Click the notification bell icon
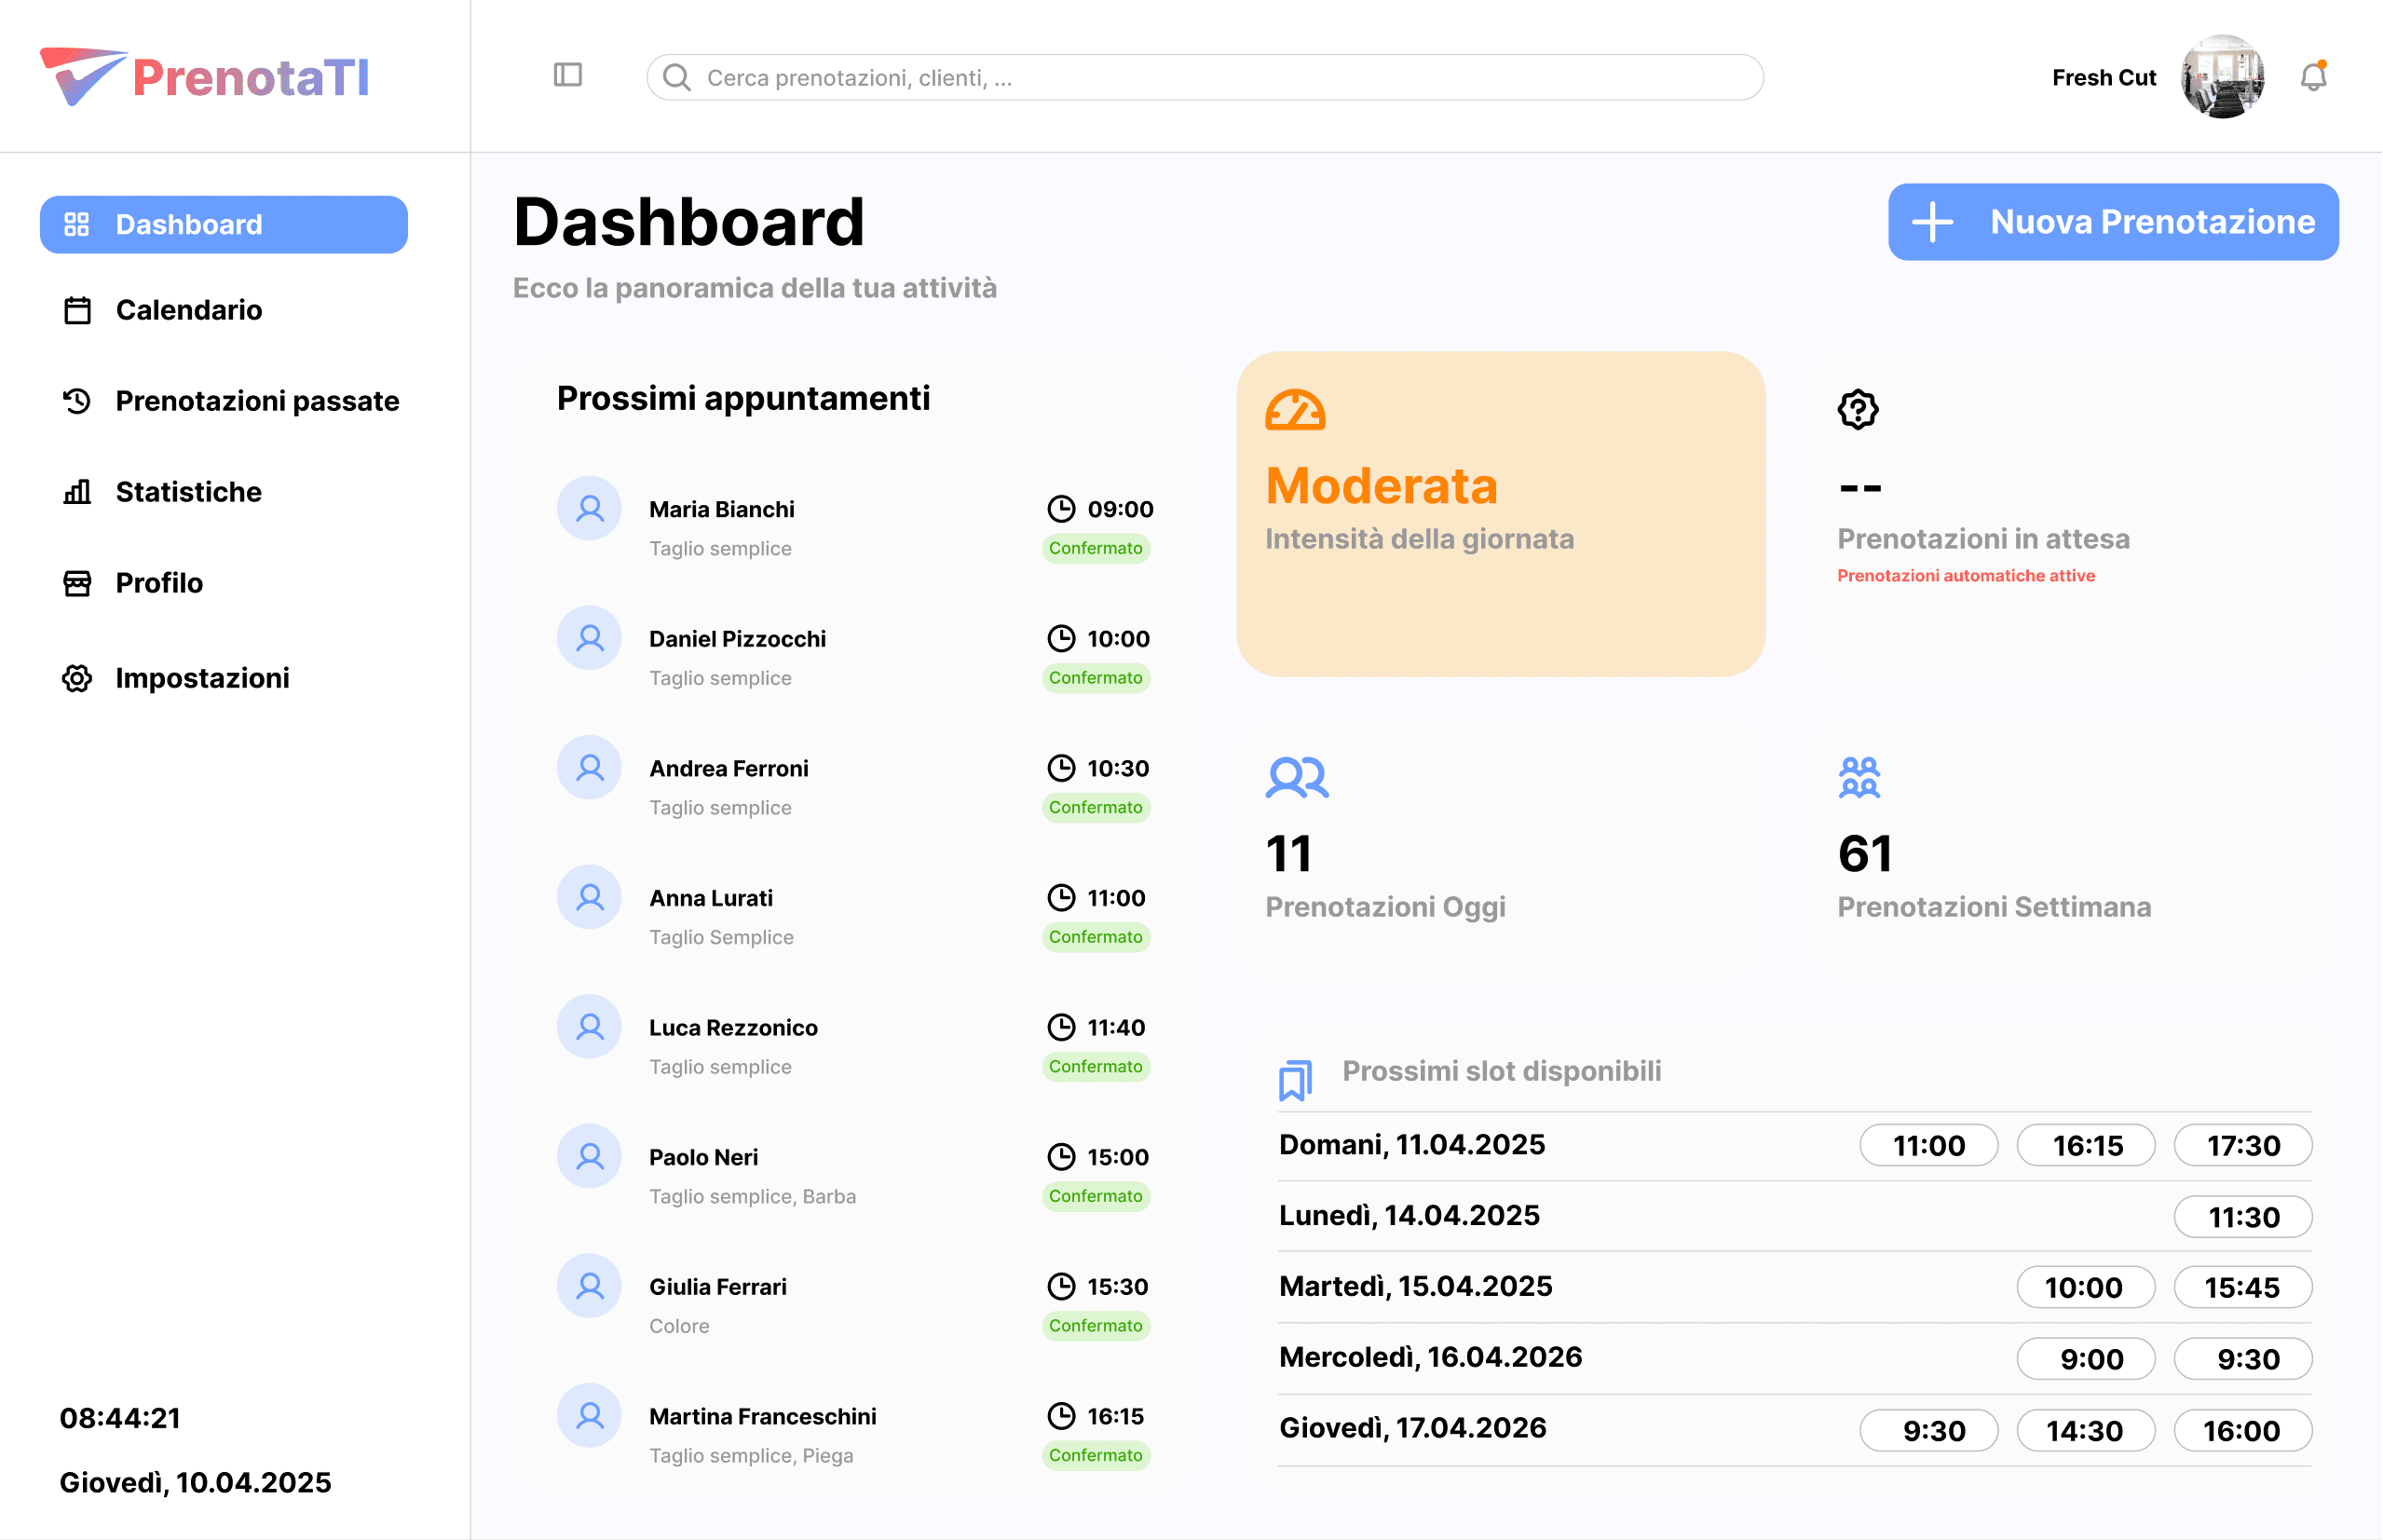2383x1540 pixels. [2313, 75]
